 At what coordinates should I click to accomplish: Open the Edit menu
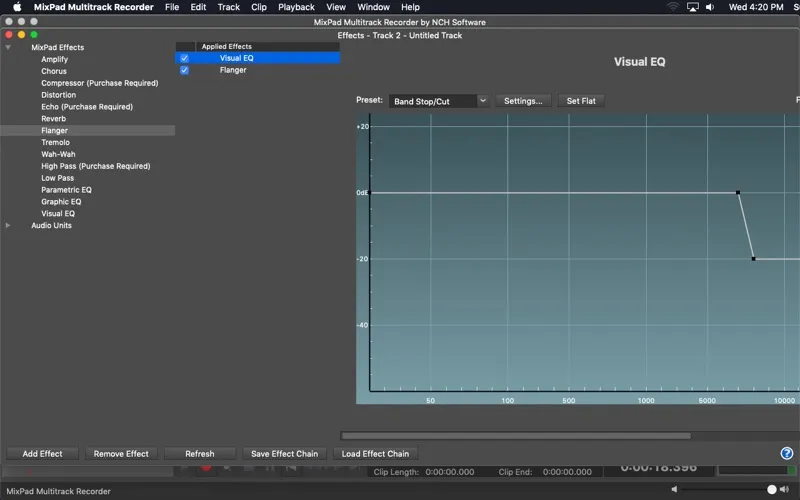click(198, 7)
